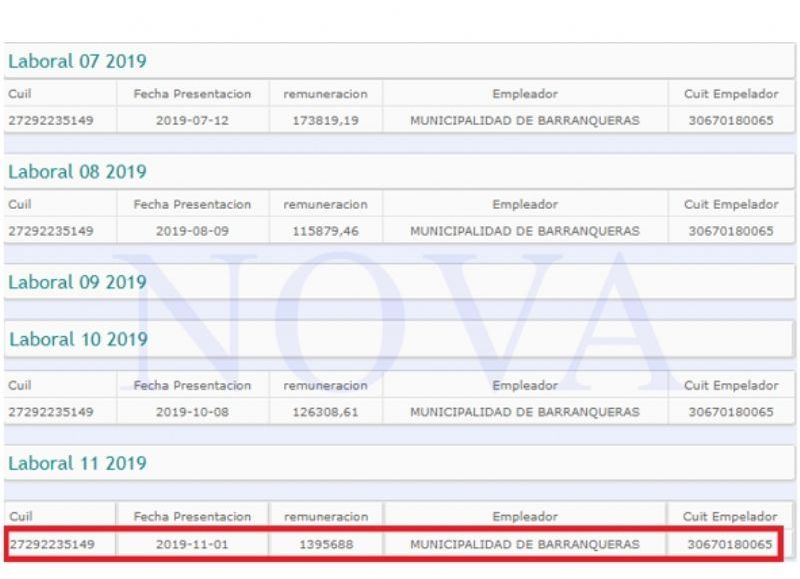The width and height of the screenshot is (800, 579).
Task: Select the date cell 2019-11-01
Action: (192, 544)
